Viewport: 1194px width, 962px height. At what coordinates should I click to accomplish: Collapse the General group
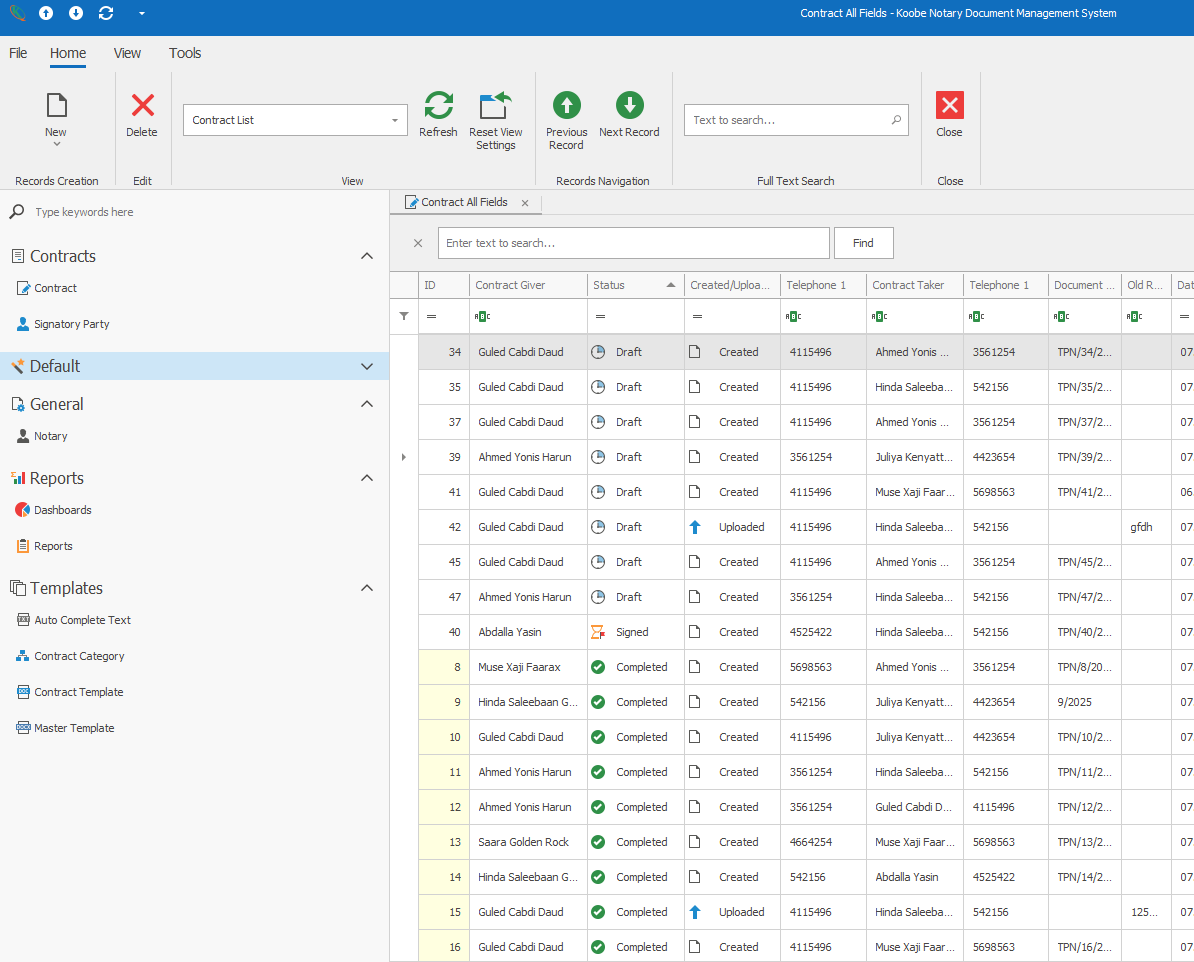366,404
